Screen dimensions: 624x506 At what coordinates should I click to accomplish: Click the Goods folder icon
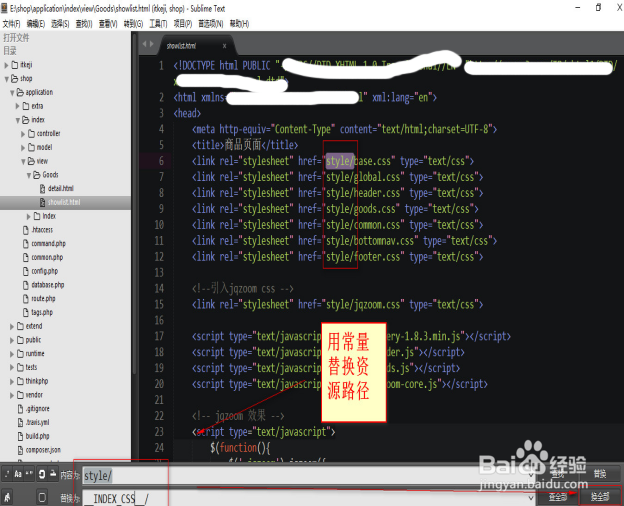37,175
